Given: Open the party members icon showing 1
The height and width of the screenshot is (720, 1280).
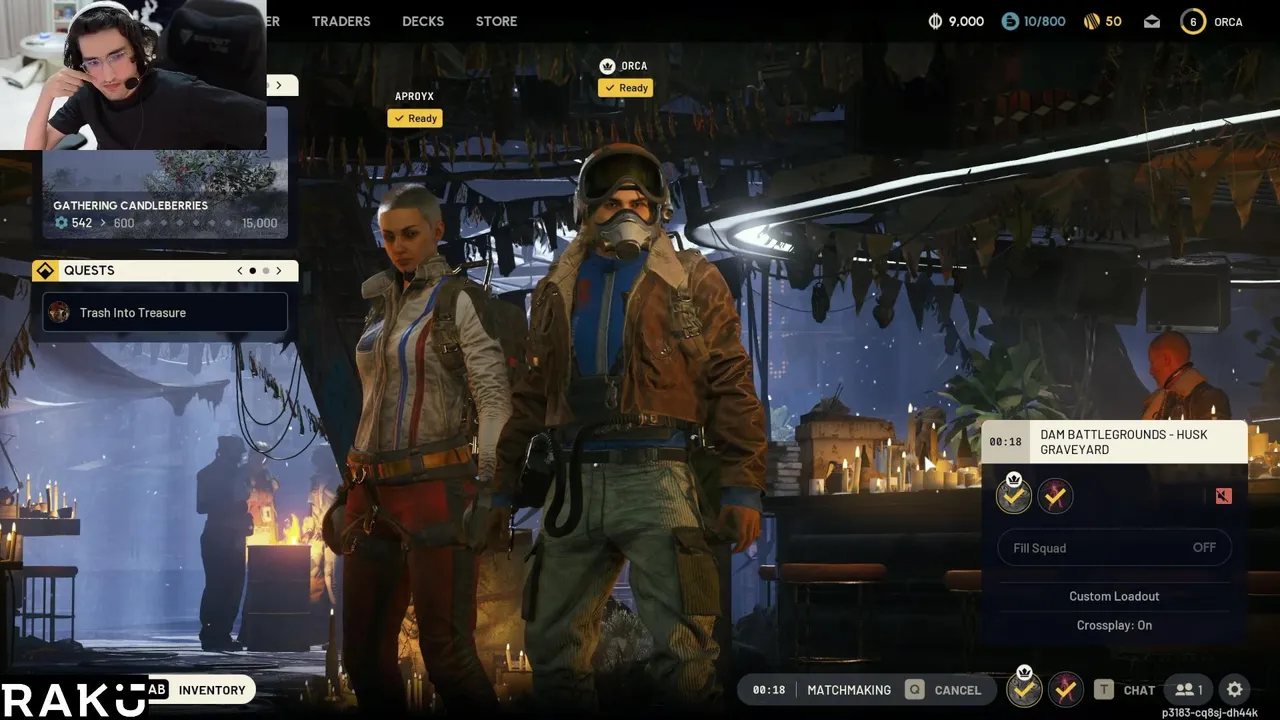Looking at the screenshot, I should (x=1189, y=690).
